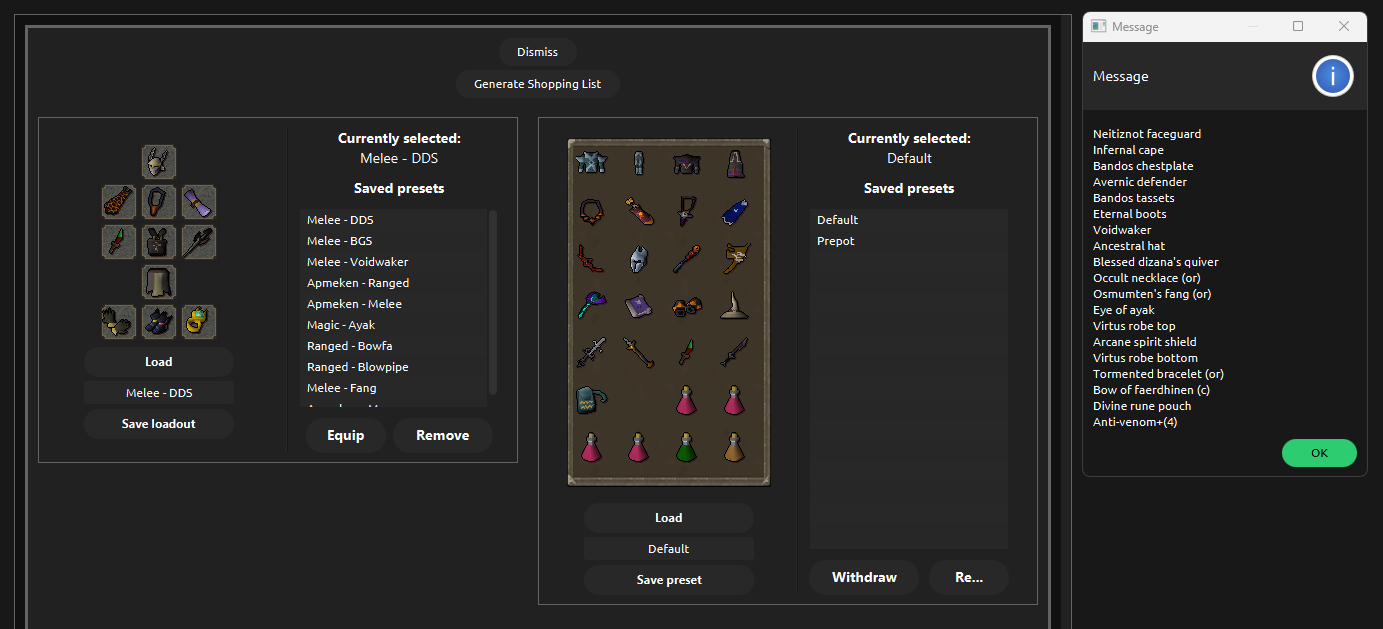The height and width of the screenshot is (629, 1383).
Task: Select the blue cape in the inventory
Action: [735, 211]
